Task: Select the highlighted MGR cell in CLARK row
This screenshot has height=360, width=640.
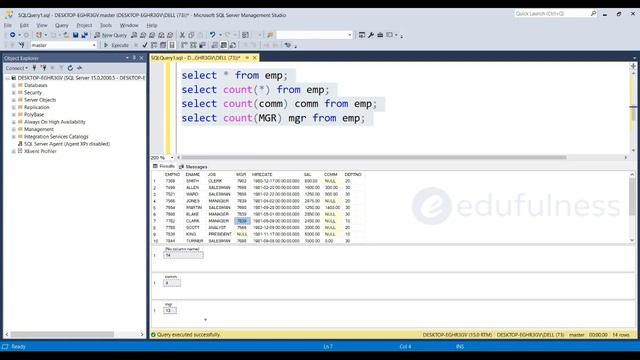Action: click(242, 221)
